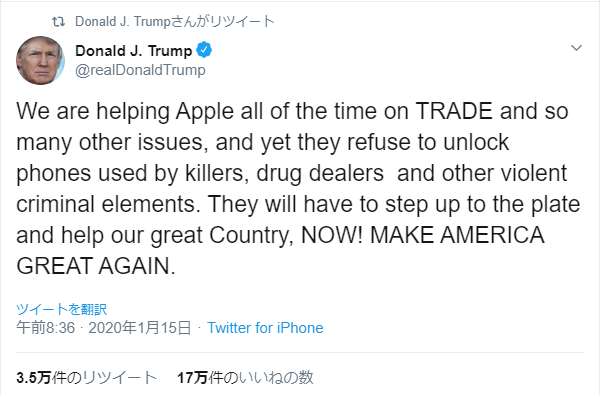Click the retweet arrows icon above the tweet
Viewport: 600px width, 395px height.
(x=58, y=22)
